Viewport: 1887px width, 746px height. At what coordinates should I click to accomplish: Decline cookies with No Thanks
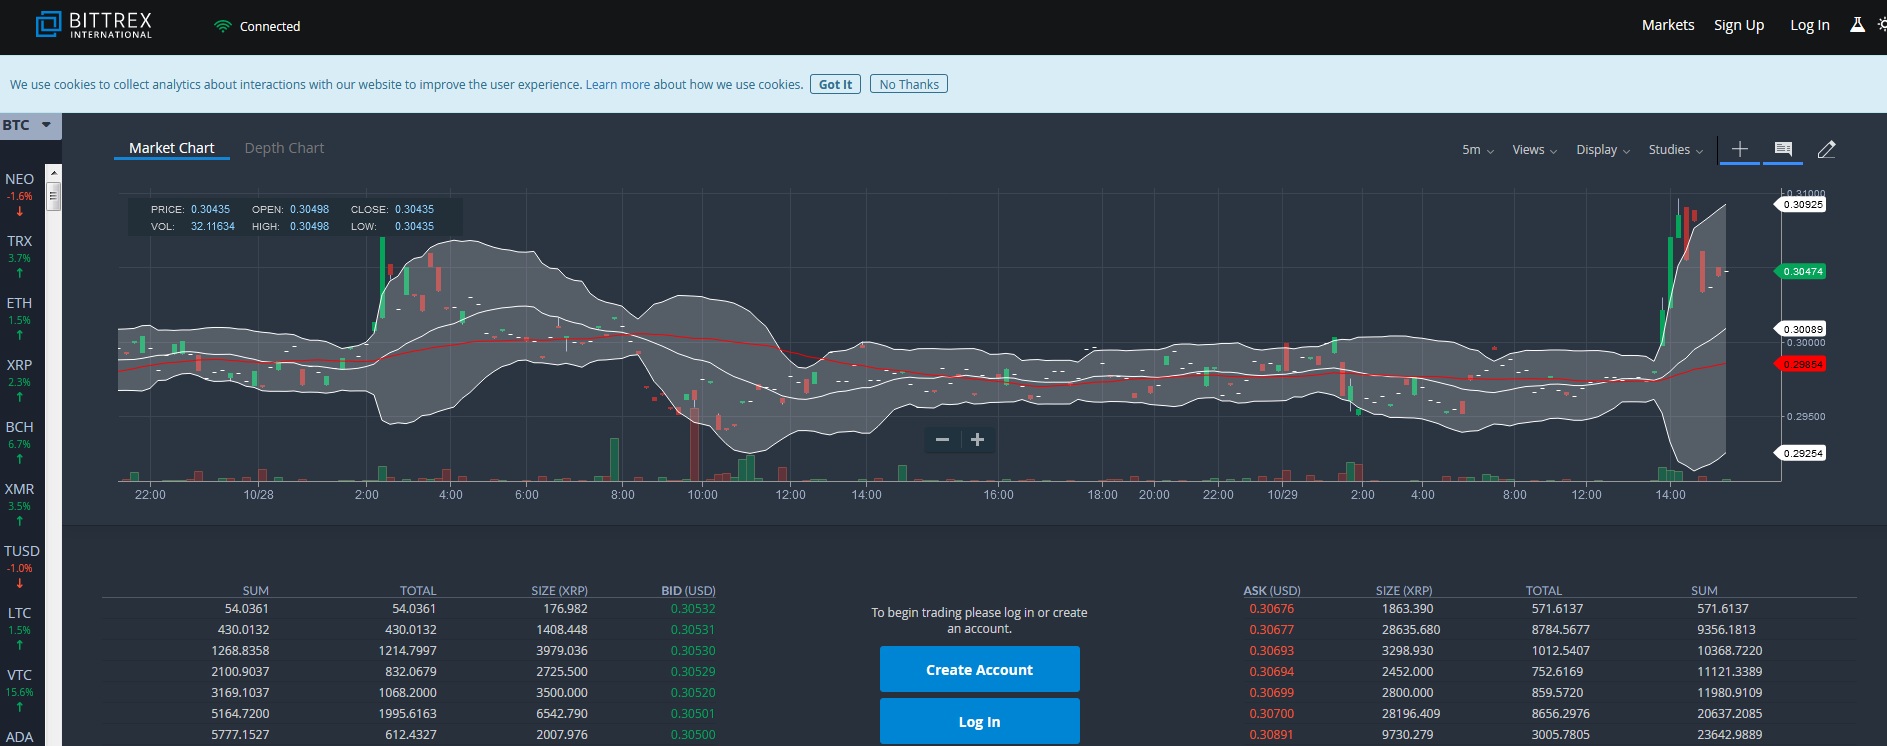909,84
